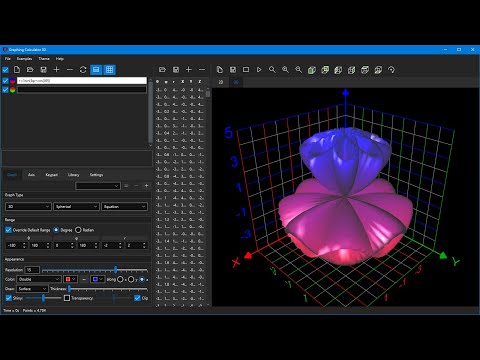Screen dimensions: 480x360
Task: Save equations using the equation toolbar floppy icon
Action: tap(43, 70)
